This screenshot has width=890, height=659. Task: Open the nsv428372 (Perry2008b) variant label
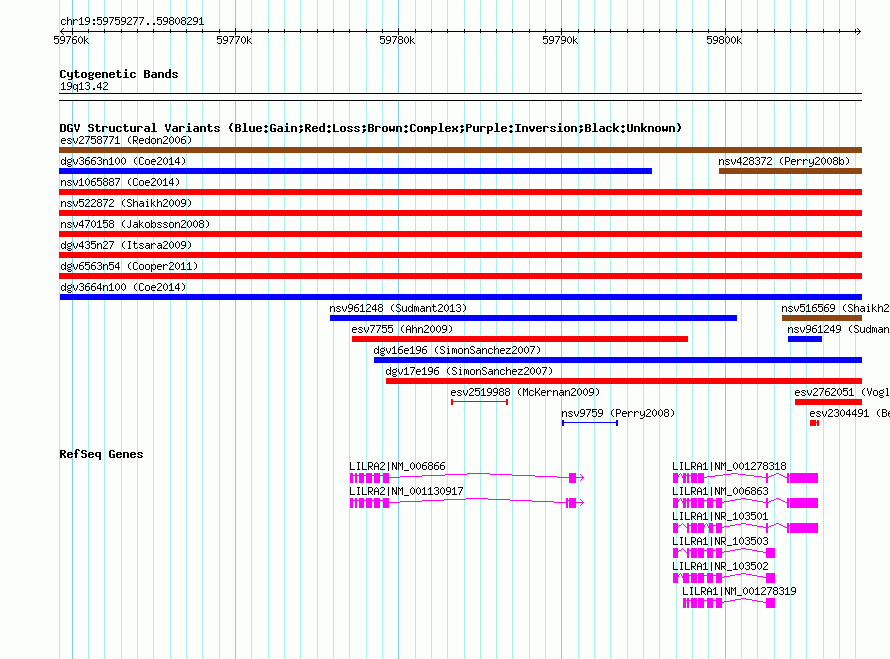tap(783, 161)
